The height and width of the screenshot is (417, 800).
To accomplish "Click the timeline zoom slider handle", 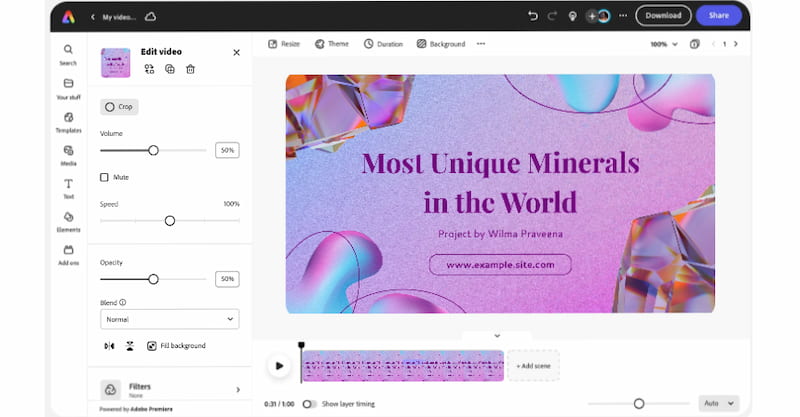I will coord(639,404).
